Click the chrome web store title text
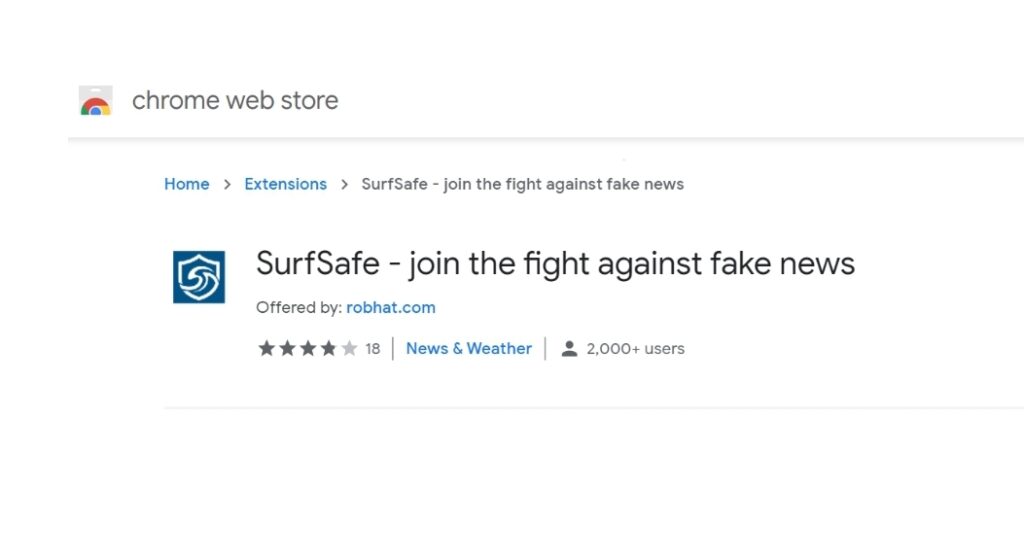 pos(235,101)
